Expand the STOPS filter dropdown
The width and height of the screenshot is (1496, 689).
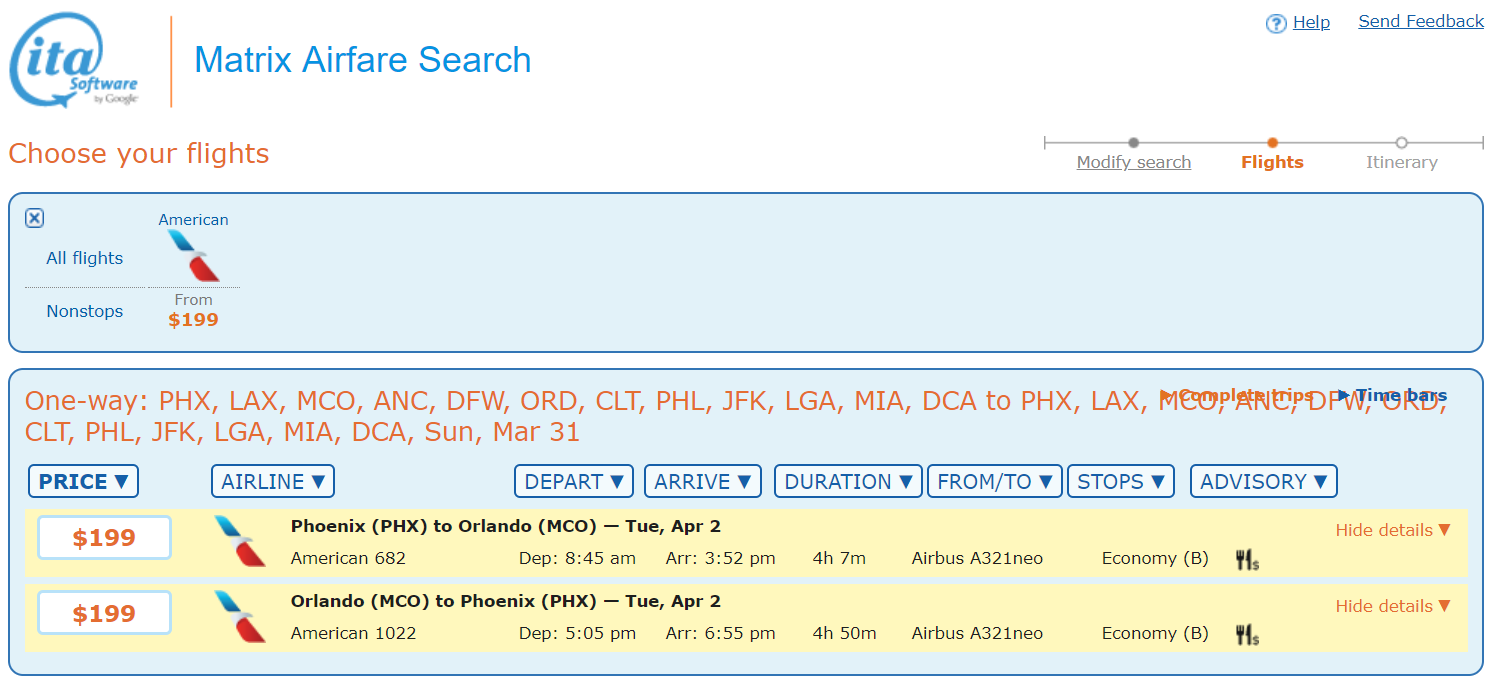pyautogui.click(x=1120, y=481)
